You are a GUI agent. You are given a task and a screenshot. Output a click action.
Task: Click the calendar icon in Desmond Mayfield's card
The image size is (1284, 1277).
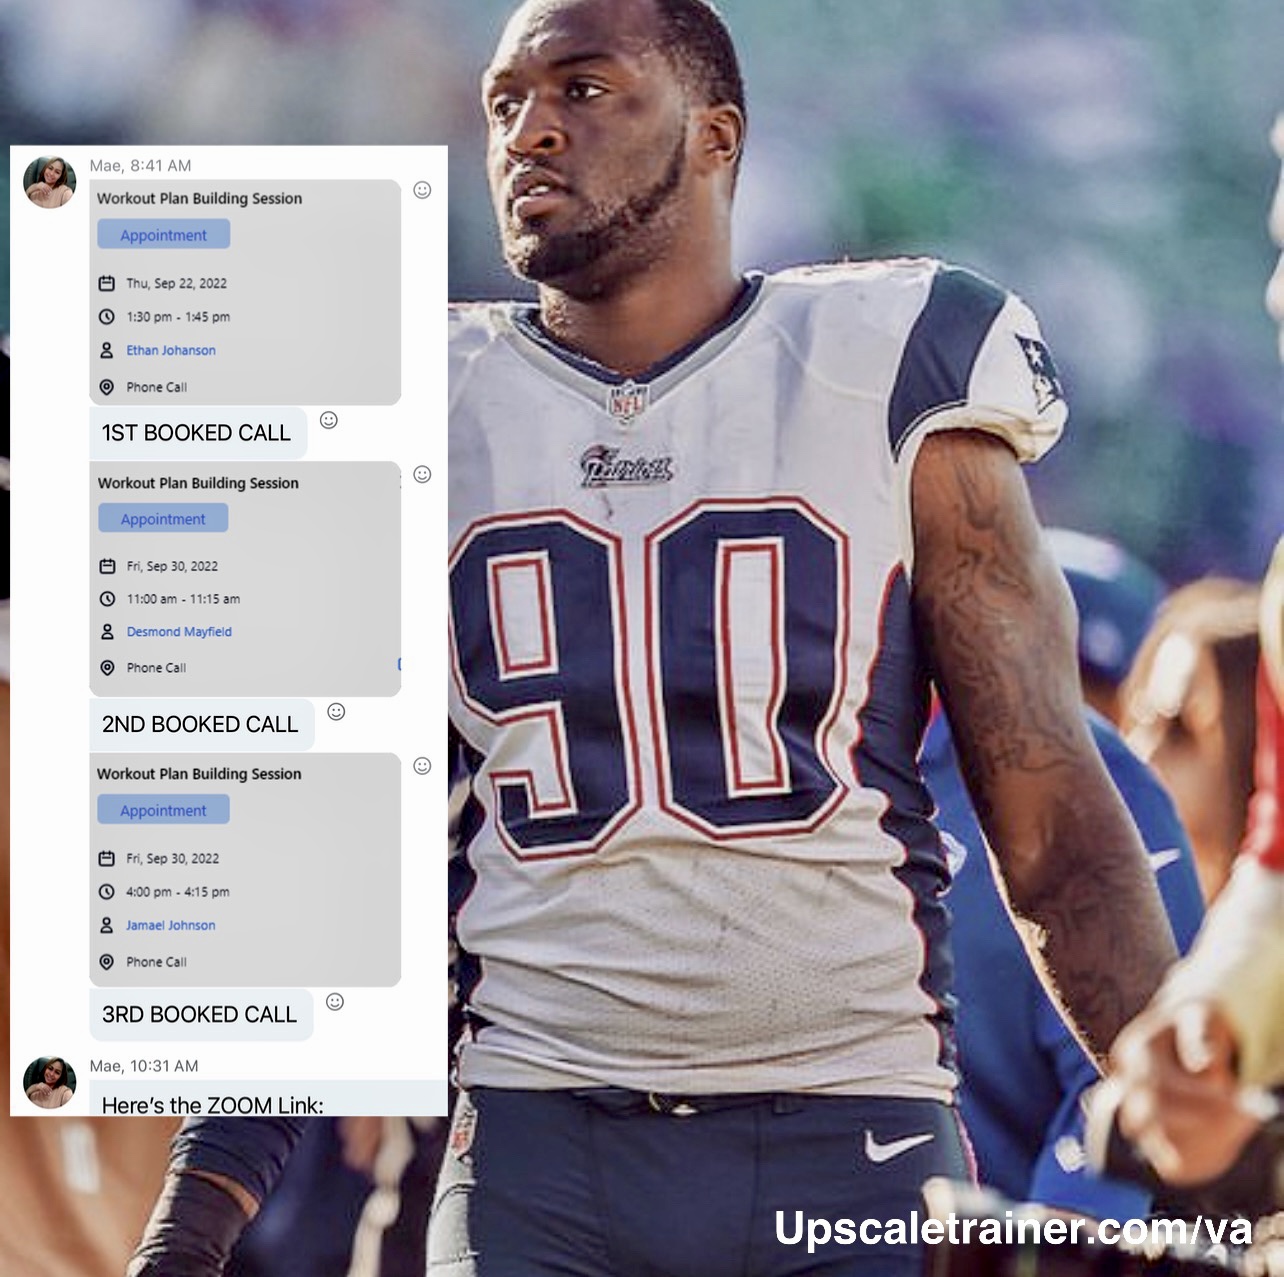pyautogui.click(x=107, y=566)
